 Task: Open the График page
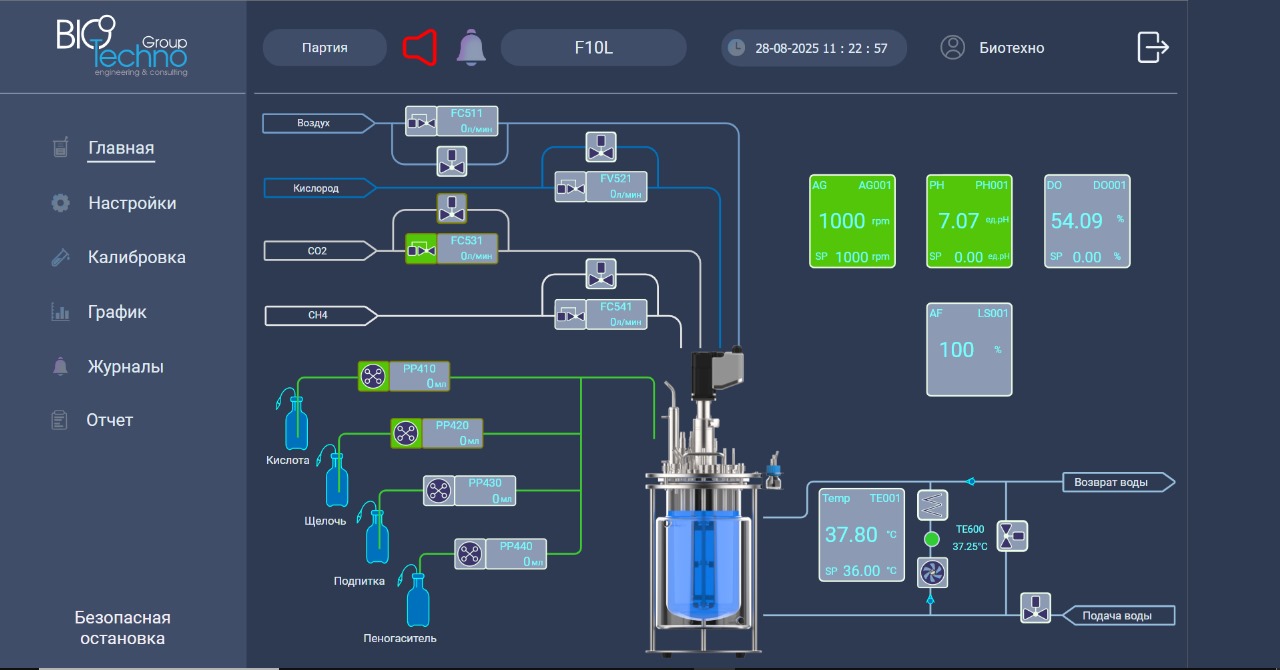coord(117,312)
